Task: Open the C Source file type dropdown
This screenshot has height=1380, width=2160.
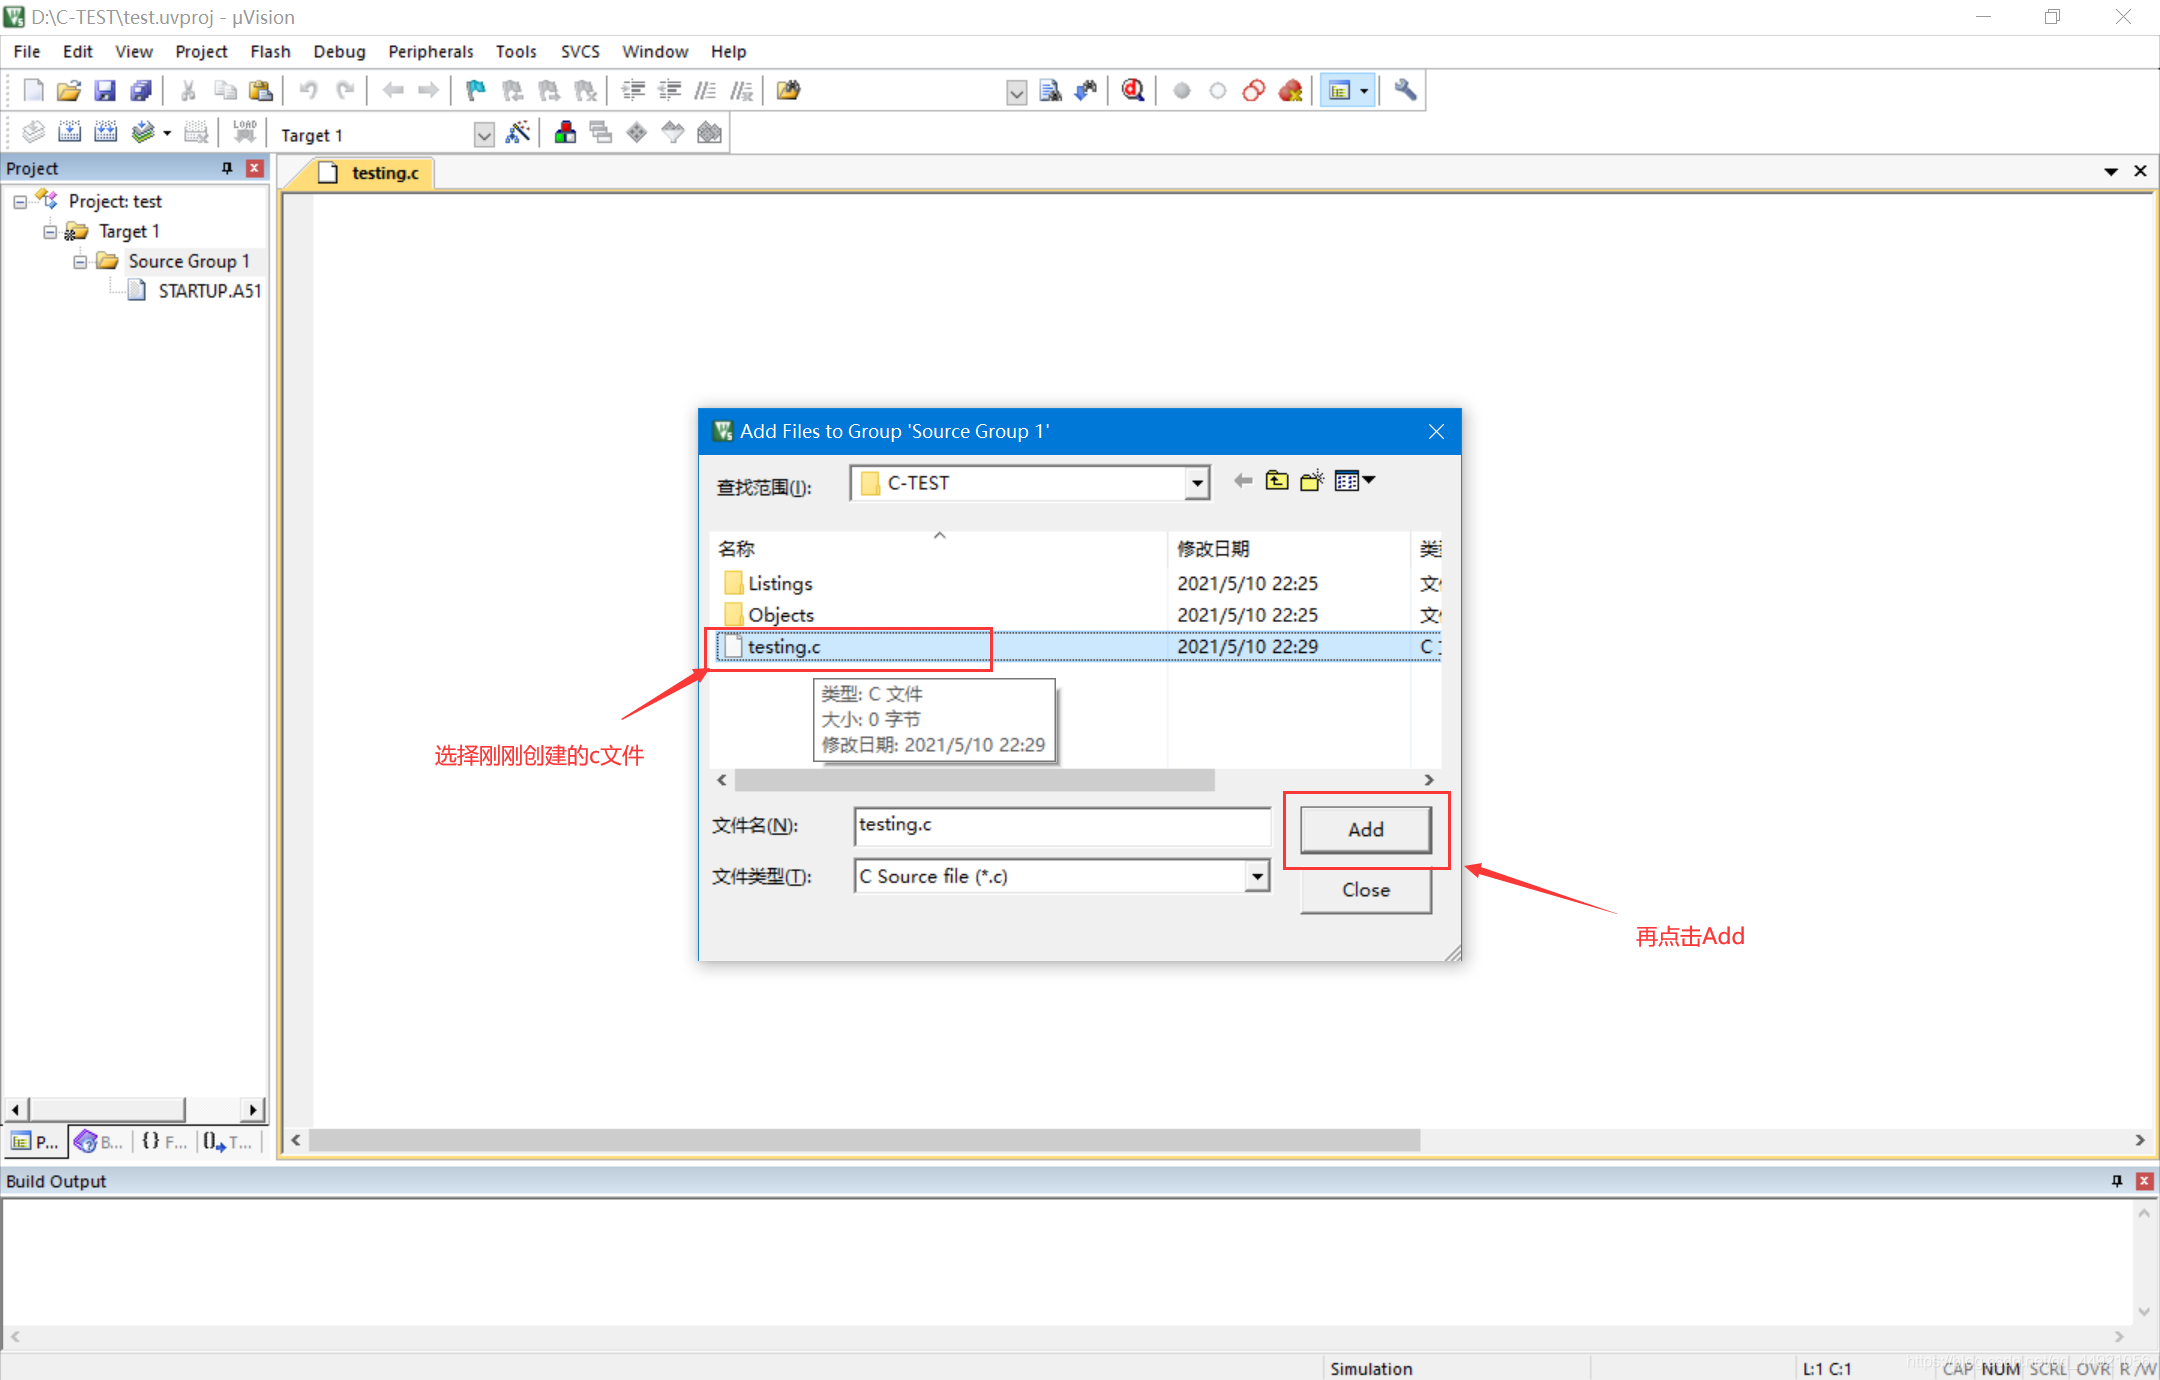Action: click(1257, 877)
